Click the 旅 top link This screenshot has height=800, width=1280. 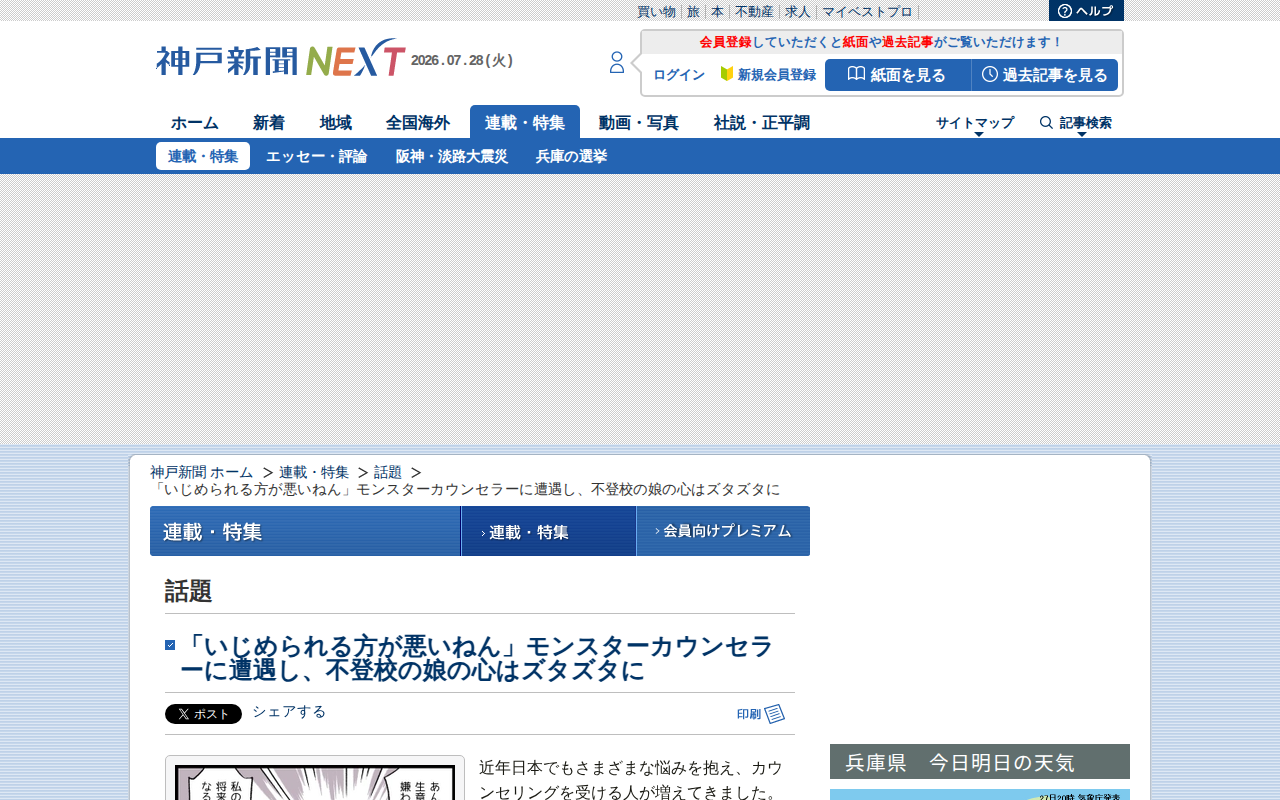point(693,12)
